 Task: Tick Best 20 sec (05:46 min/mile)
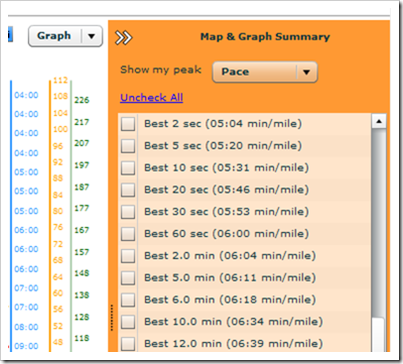128,190
